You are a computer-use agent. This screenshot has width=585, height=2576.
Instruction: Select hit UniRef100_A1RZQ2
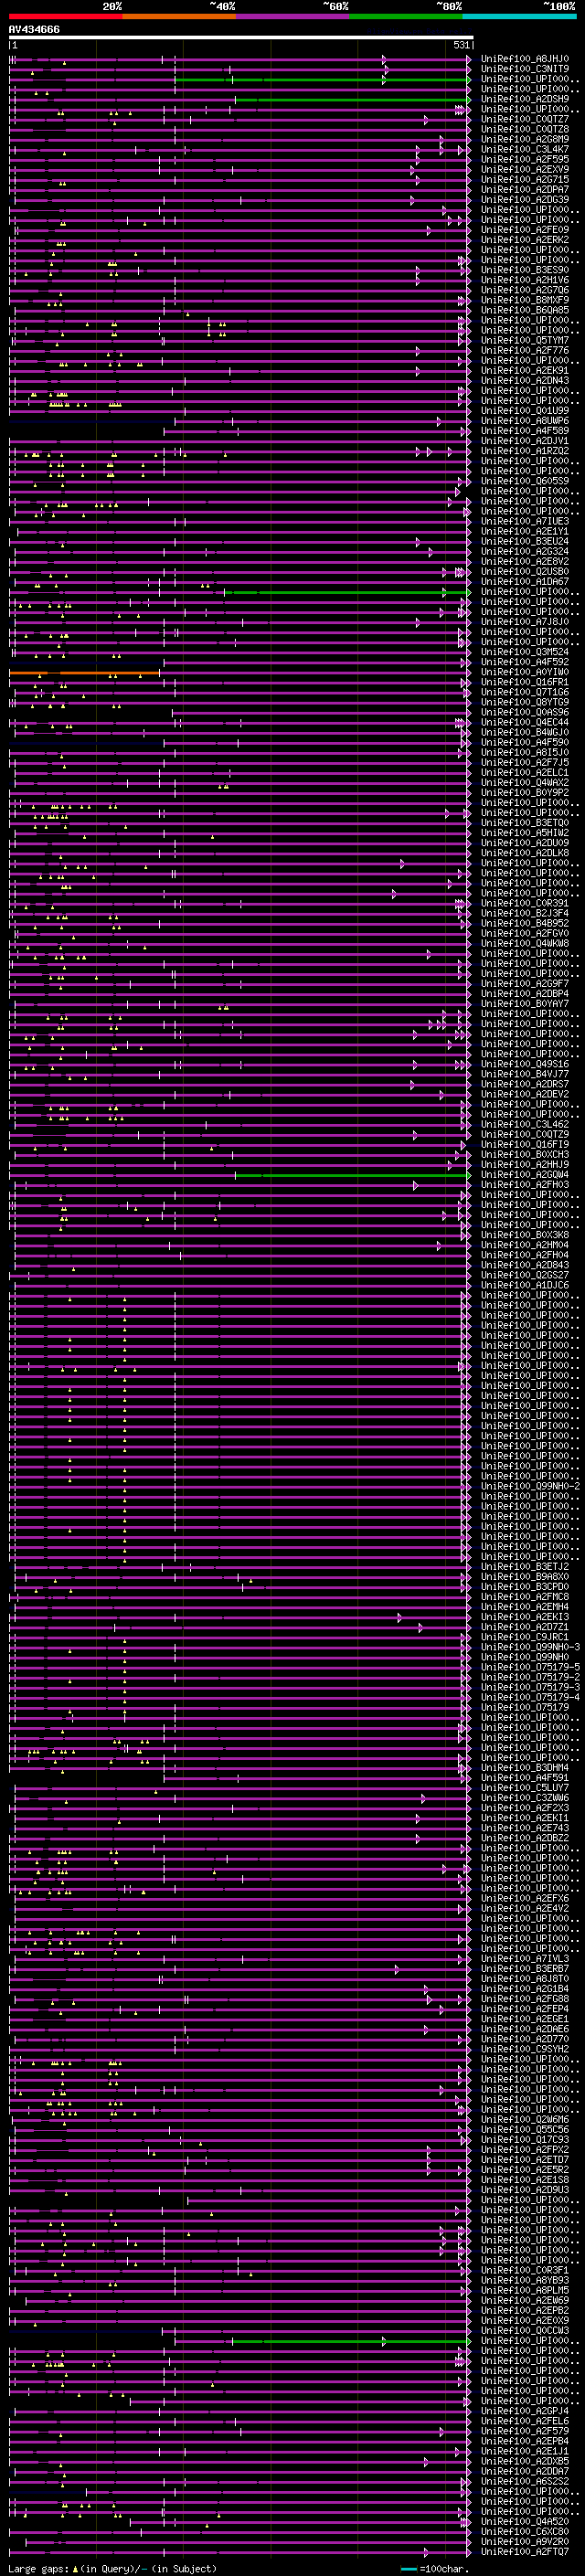coord(525,451)
